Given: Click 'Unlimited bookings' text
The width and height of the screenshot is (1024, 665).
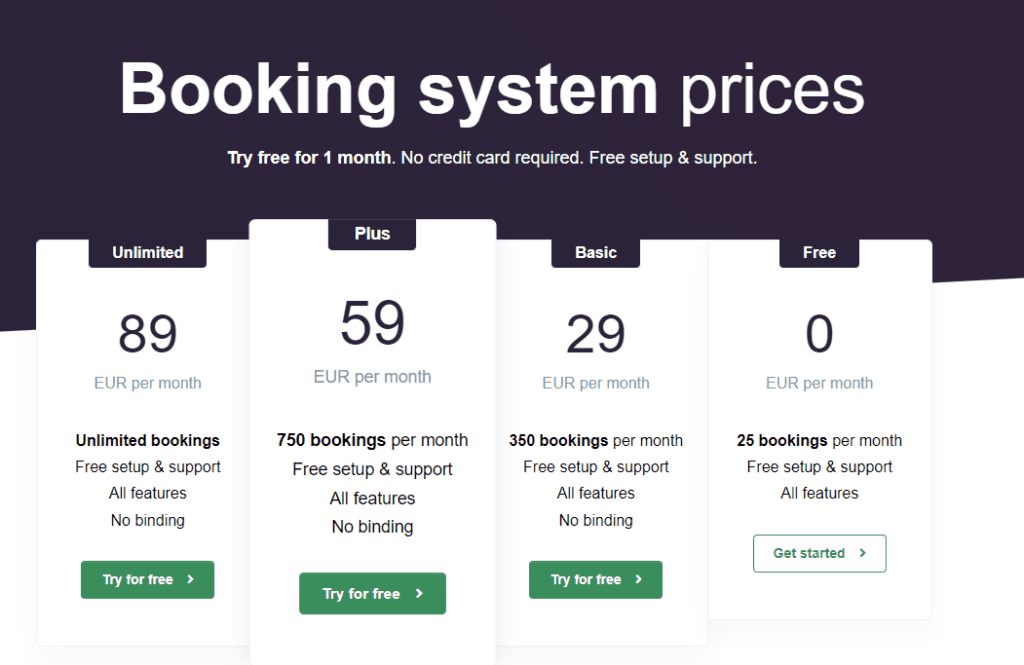Looking at the screenshot, I should coord(148,440).
